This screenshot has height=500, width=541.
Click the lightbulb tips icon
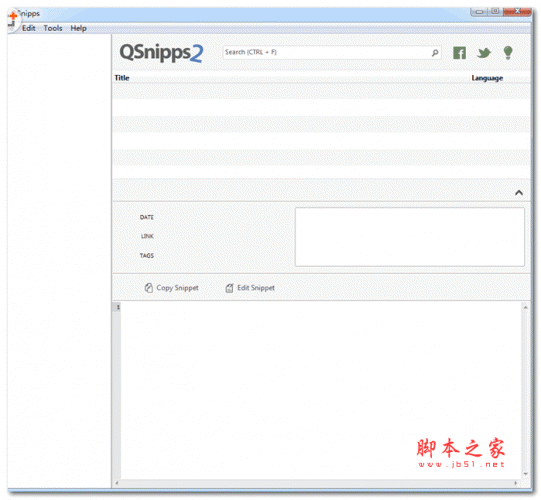pos(508,53)
